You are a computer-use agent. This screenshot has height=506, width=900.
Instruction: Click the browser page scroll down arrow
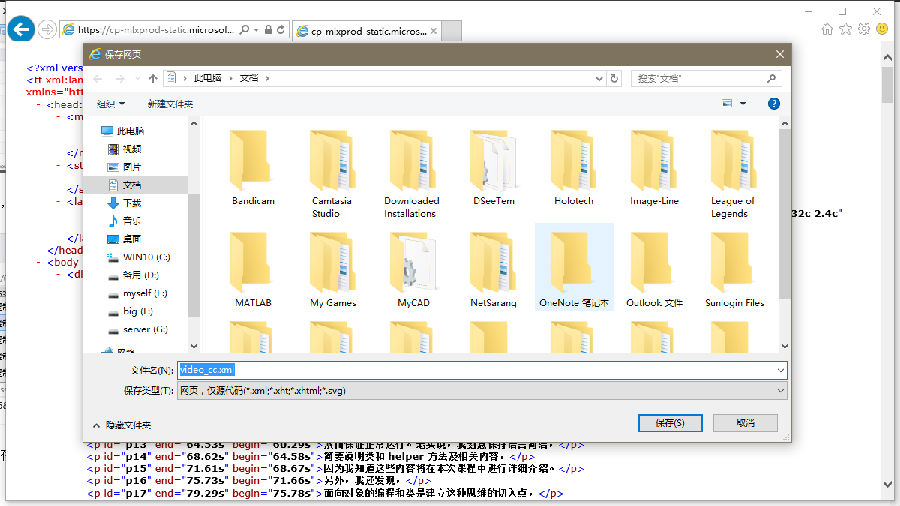click(887, 485)
